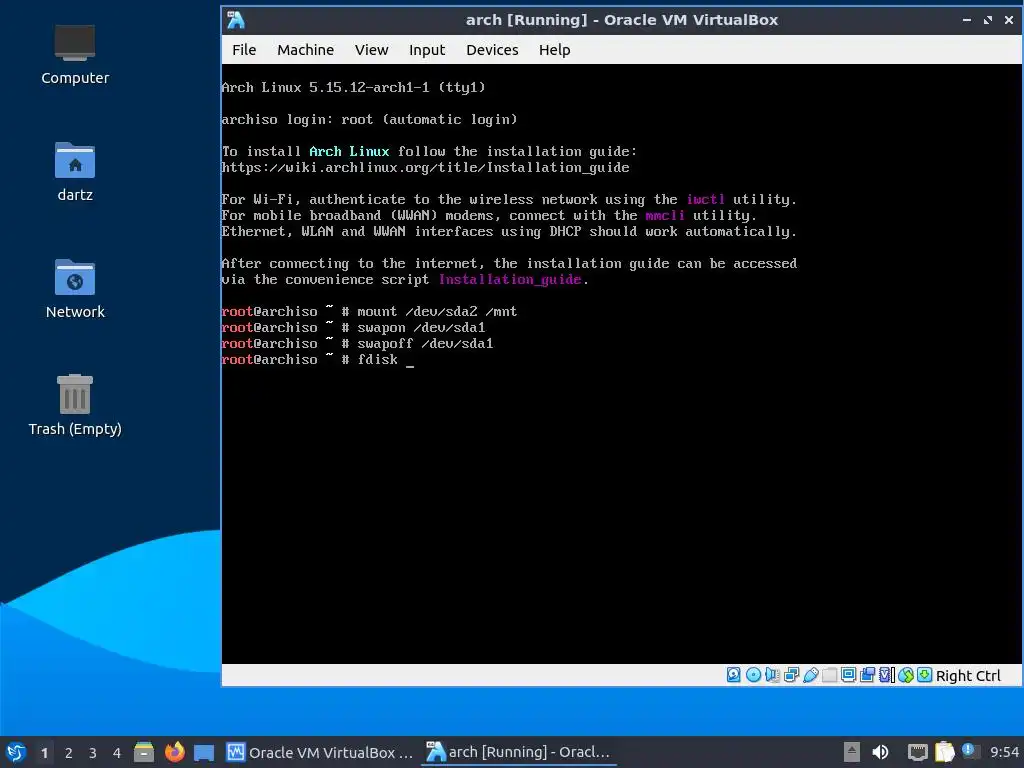The image size is (1024, 768).
Task: Click the 'swapon /dev/sda1' command line
Action: pyautogui.click(x=353, y=327)
